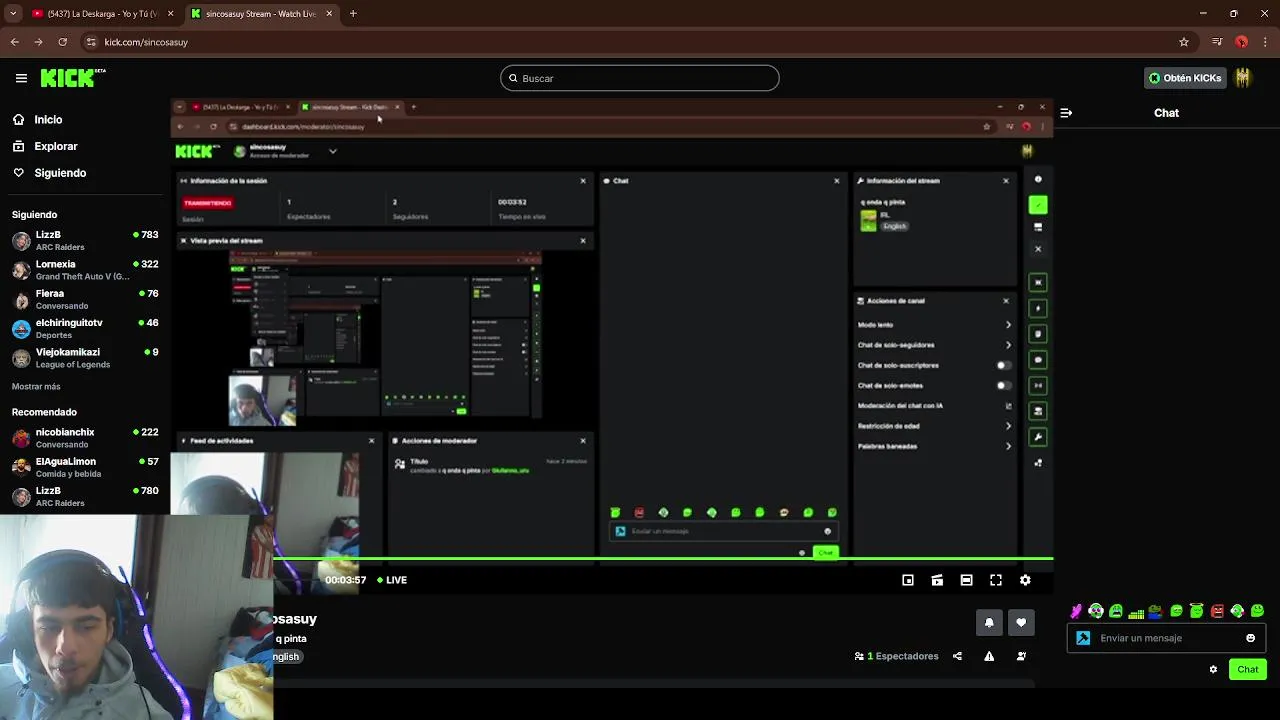The width and height of the screenshot is (1280, 720).
Task: Click the user icon next to the report triangle
Action: tap(1021, 656)
